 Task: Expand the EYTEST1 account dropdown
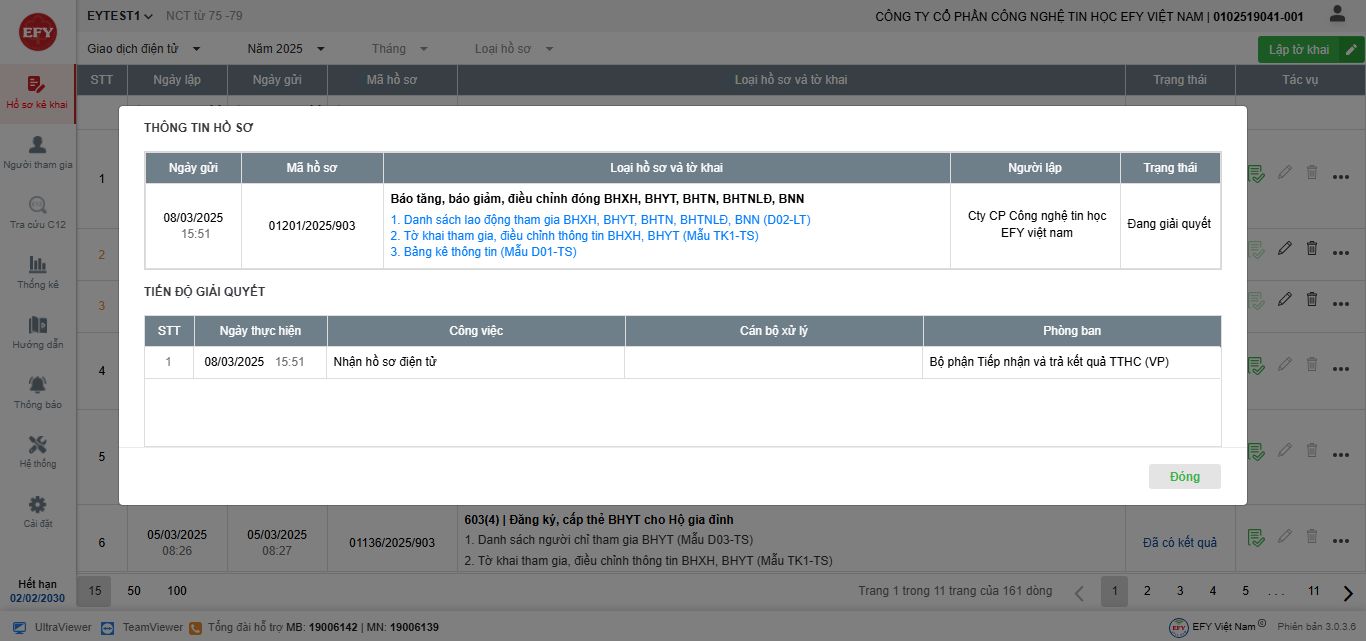click(120, 16)
